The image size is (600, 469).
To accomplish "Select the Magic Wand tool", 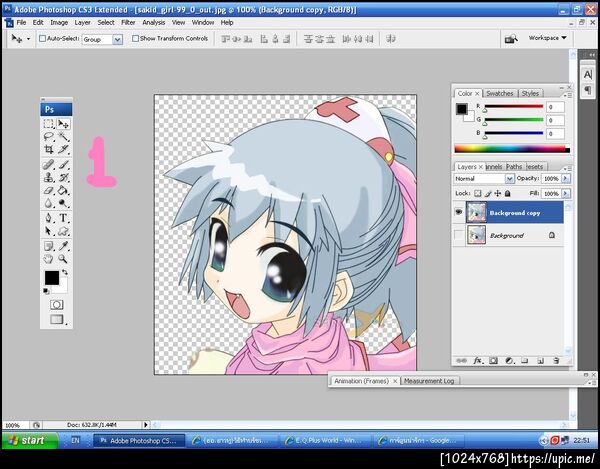I will pos(63,137).
